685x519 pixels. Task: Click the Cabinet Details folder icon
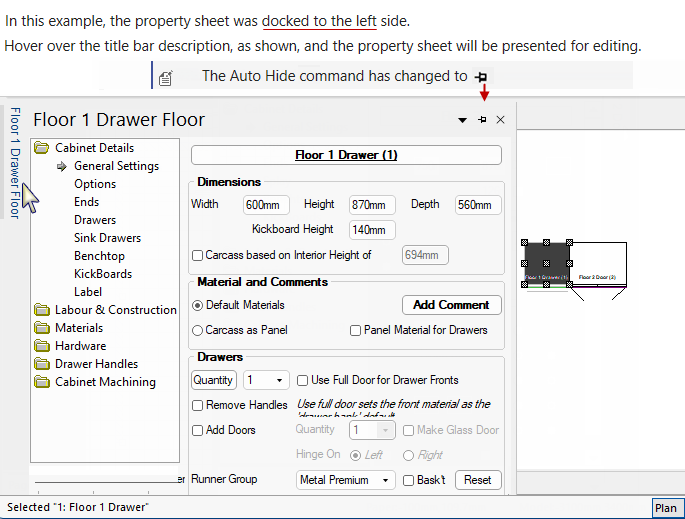click(x=42, y=148)
